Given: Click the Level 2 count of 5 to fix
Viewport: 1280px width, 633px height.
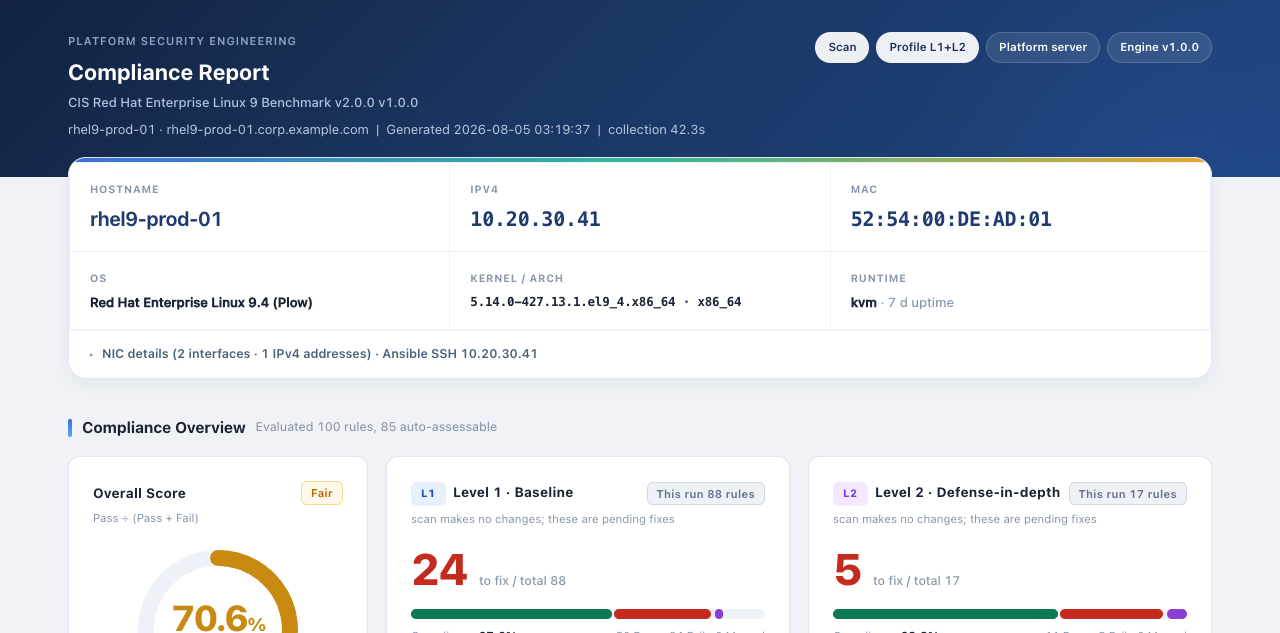Looking at the screenshot, I should [847, 570].
